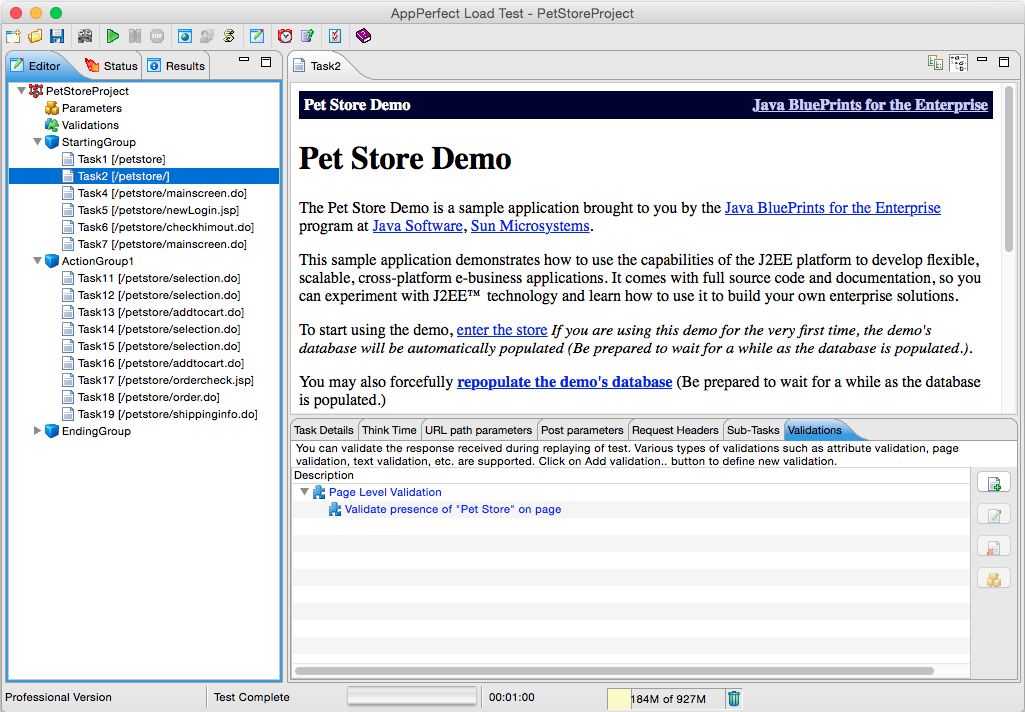The width and height of the screenshot is (1025, 712).
Task: Click the Validations item icon in the tree
Action: 52,125
